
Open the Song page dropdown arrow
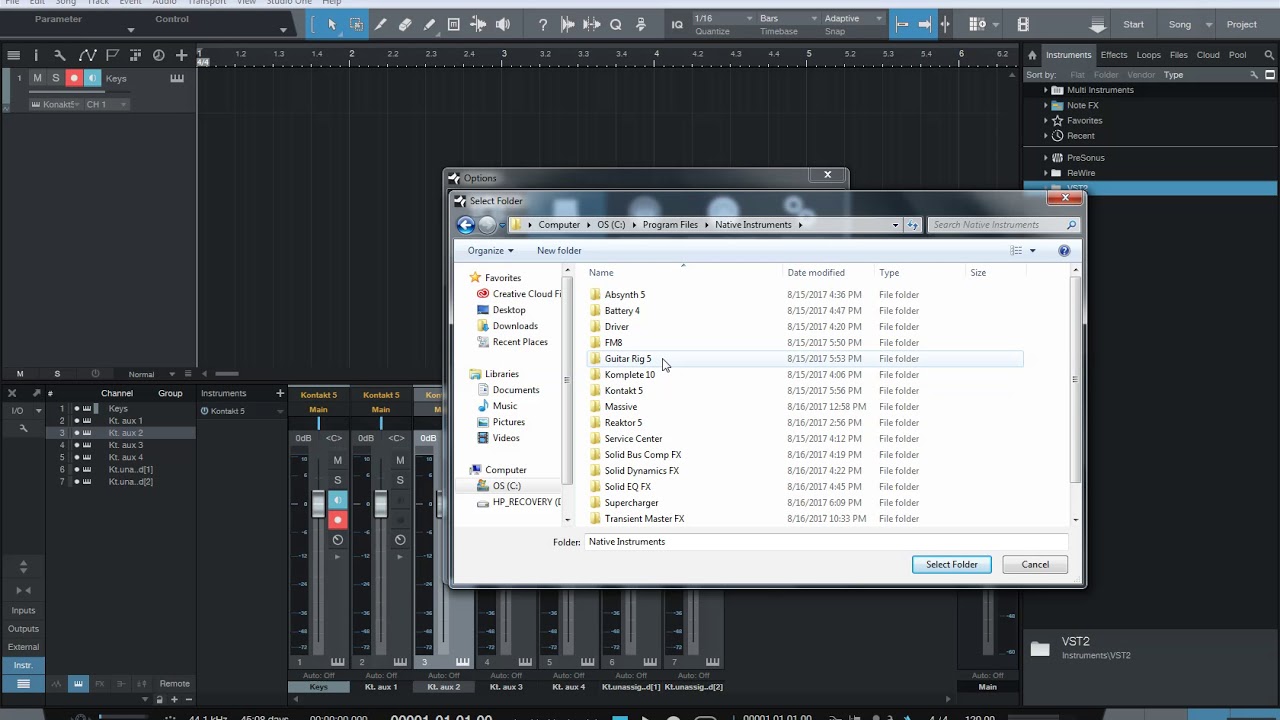coord(1208,24)
